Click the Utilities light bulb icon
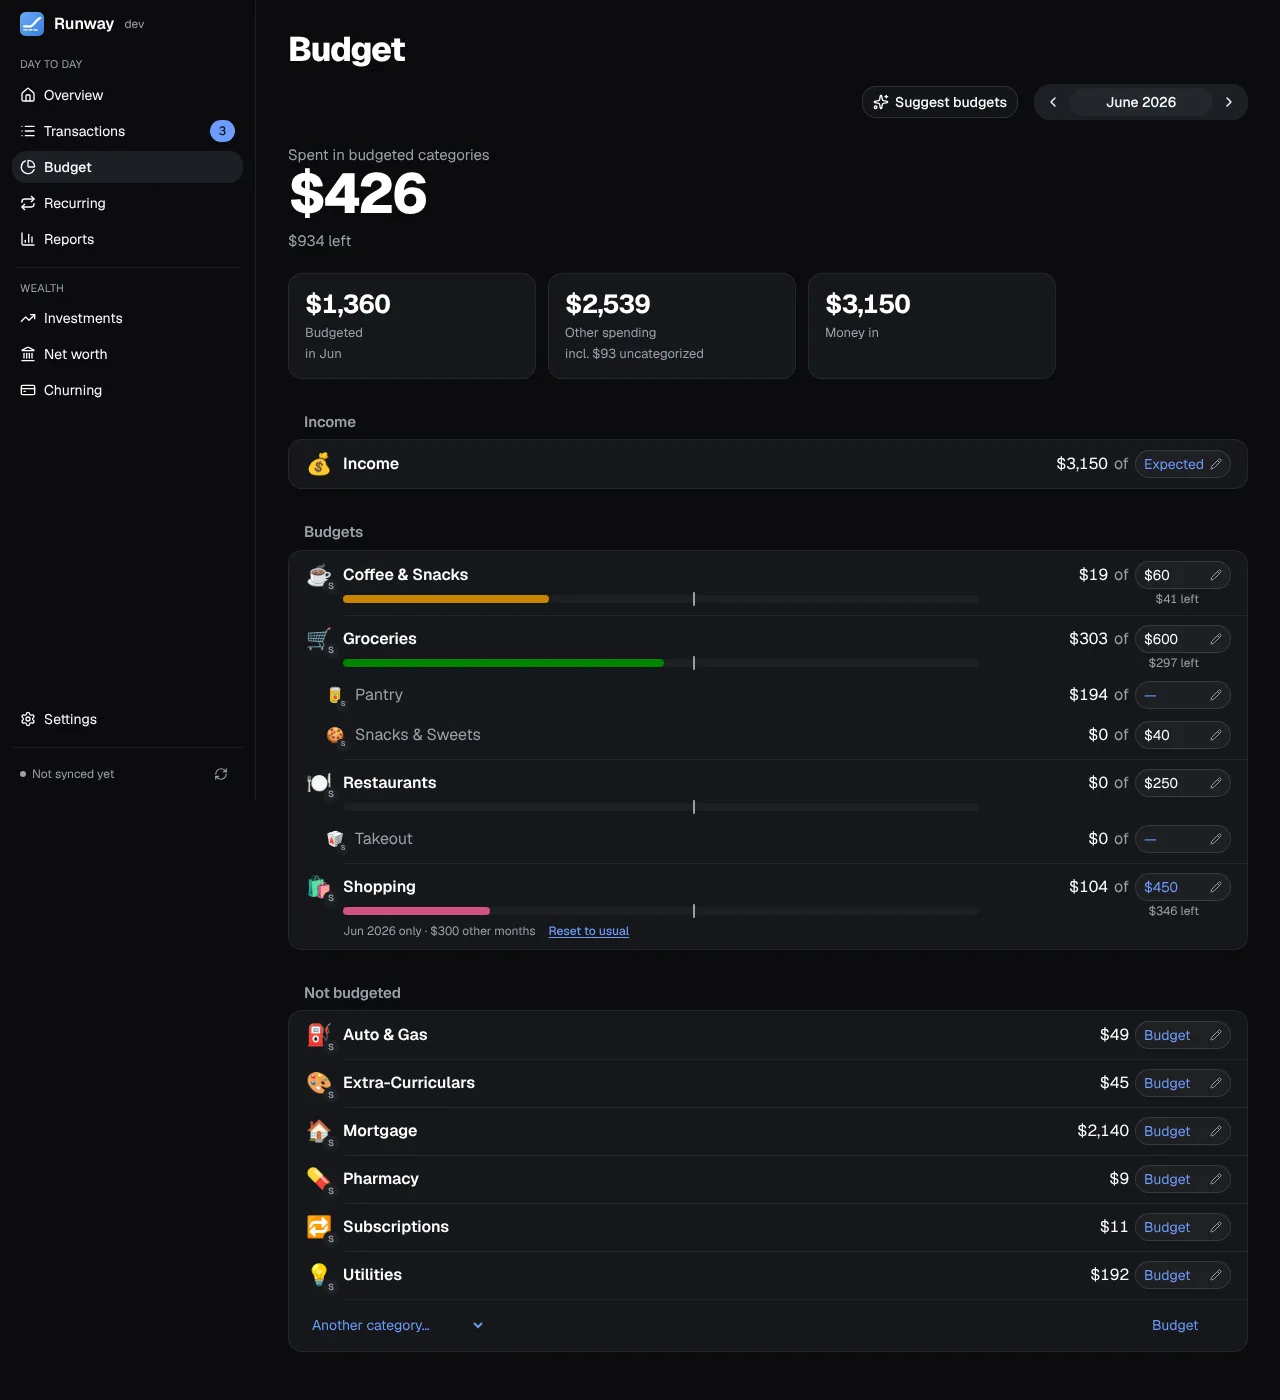The image size is (1280, 1400). coord(319,1275)
